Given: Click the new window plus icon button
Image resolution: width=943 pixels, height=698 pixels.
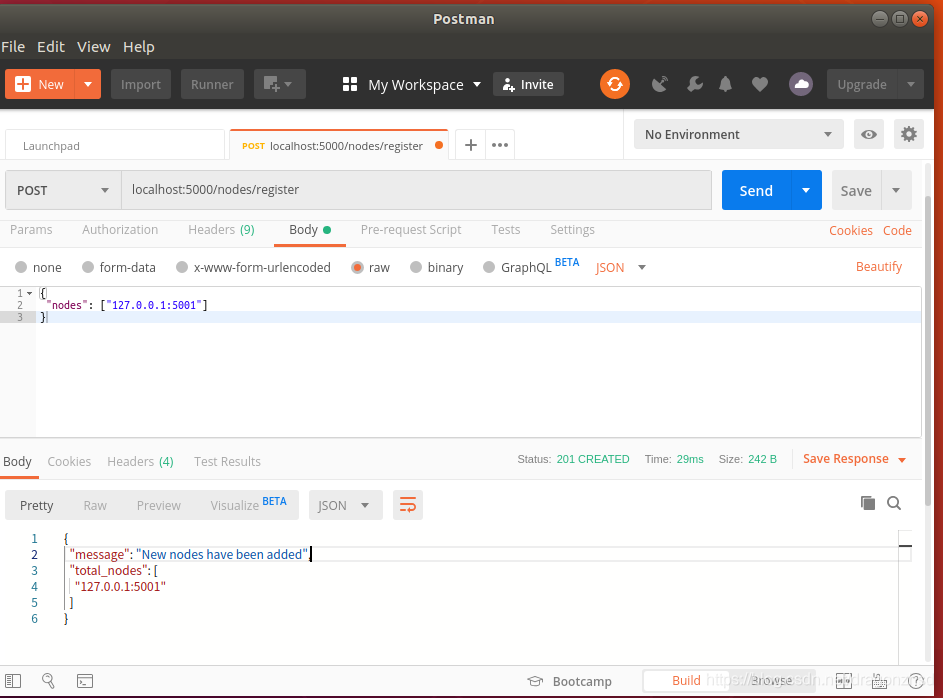Looking at the screenshot, I should pos(280,84).
